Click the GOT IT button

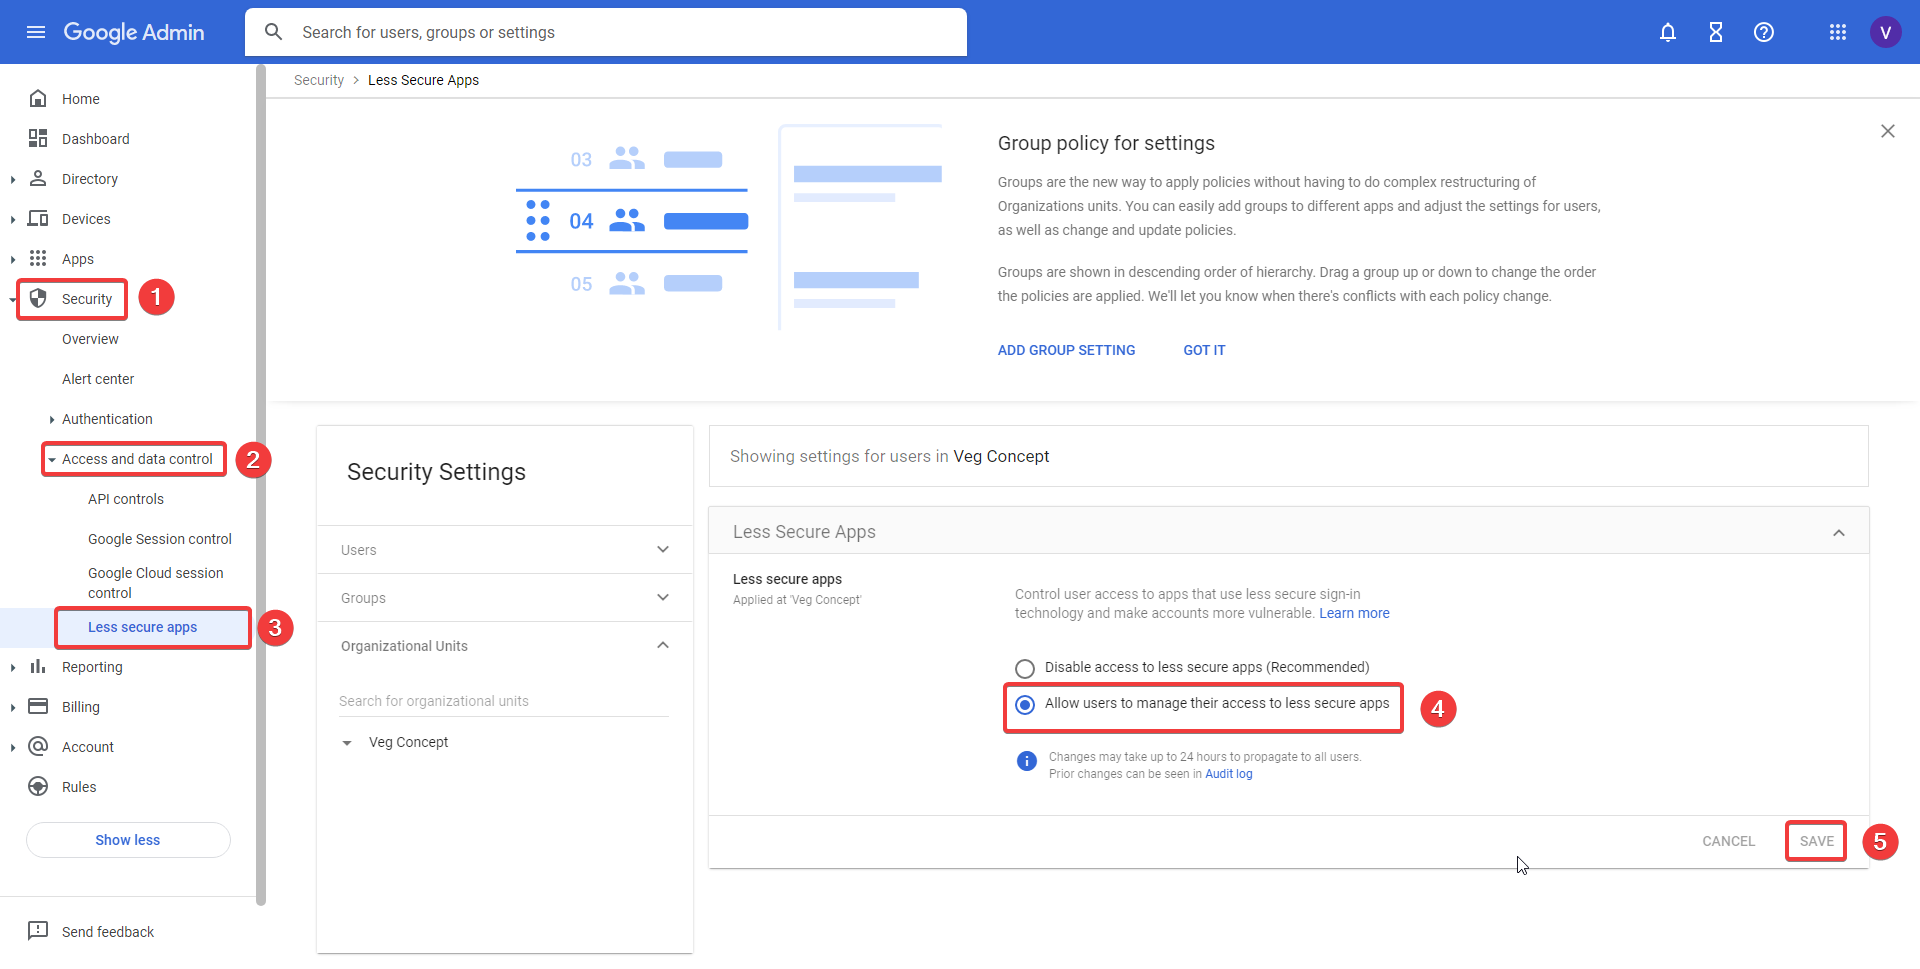pos(1204,350)
